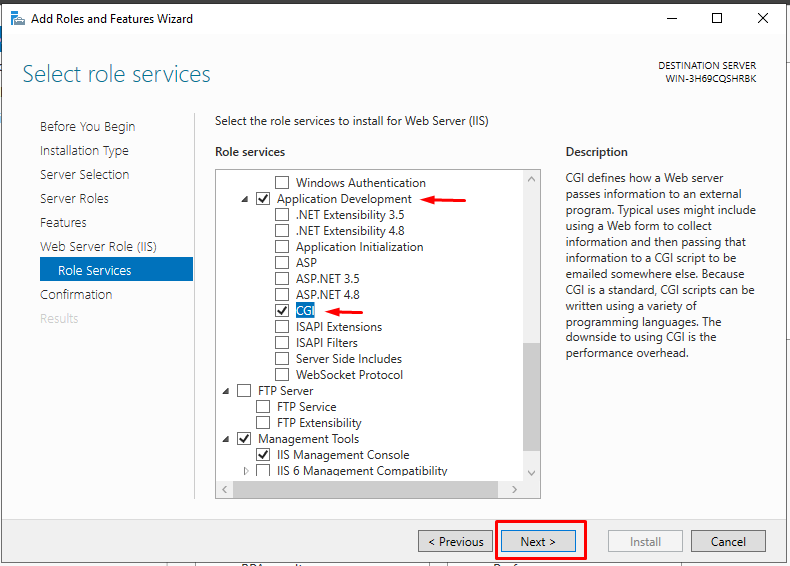Viewport: 790px width, 566px height.
Task: Check the WebSocket Protocol option
Action: 282,375
